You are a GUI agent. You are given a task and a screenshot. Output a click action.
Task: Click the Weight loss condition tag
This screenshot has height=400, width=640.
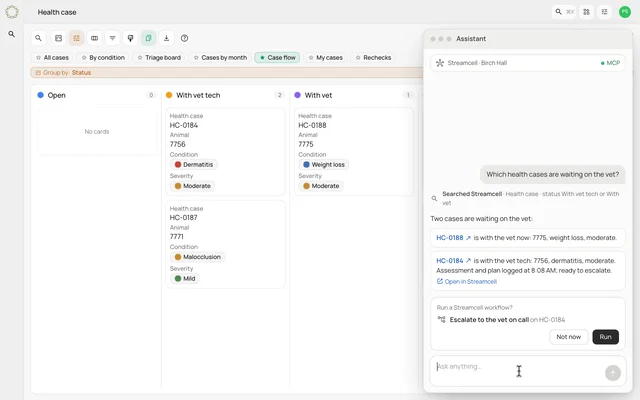[324, 164]
